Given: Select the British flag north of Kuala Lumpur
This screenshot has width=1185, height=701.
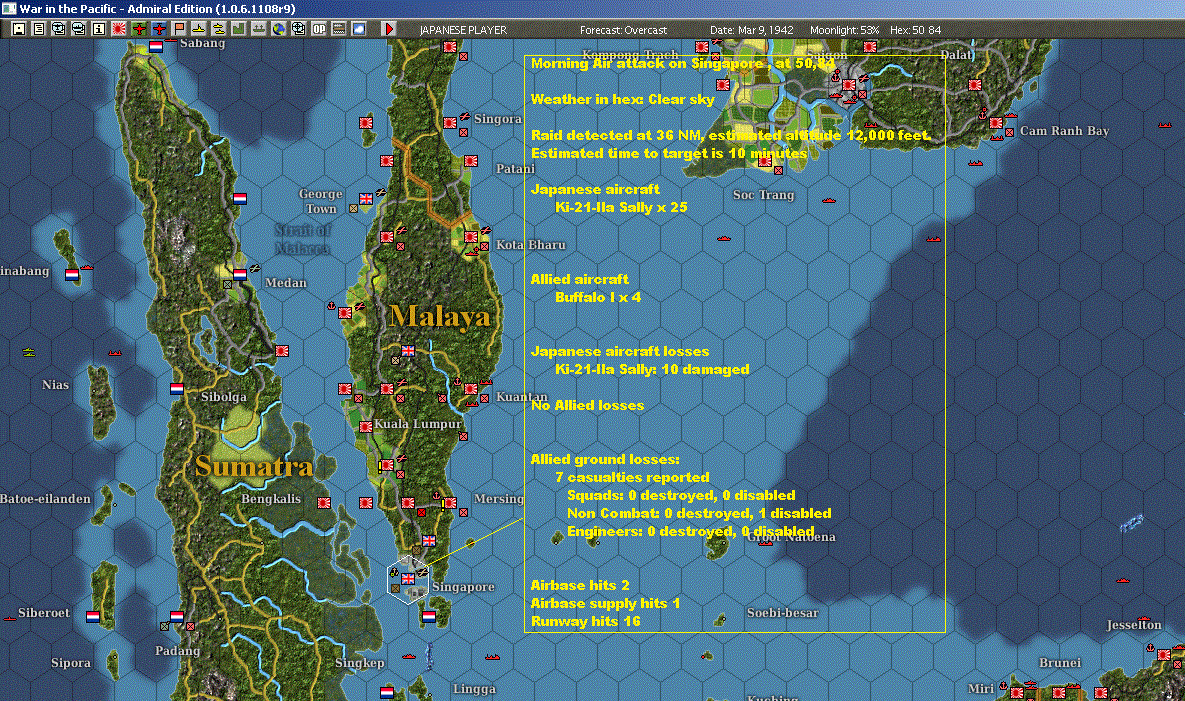Looking at the screenshot, I should pyautogui.click(x=408, y=351).
